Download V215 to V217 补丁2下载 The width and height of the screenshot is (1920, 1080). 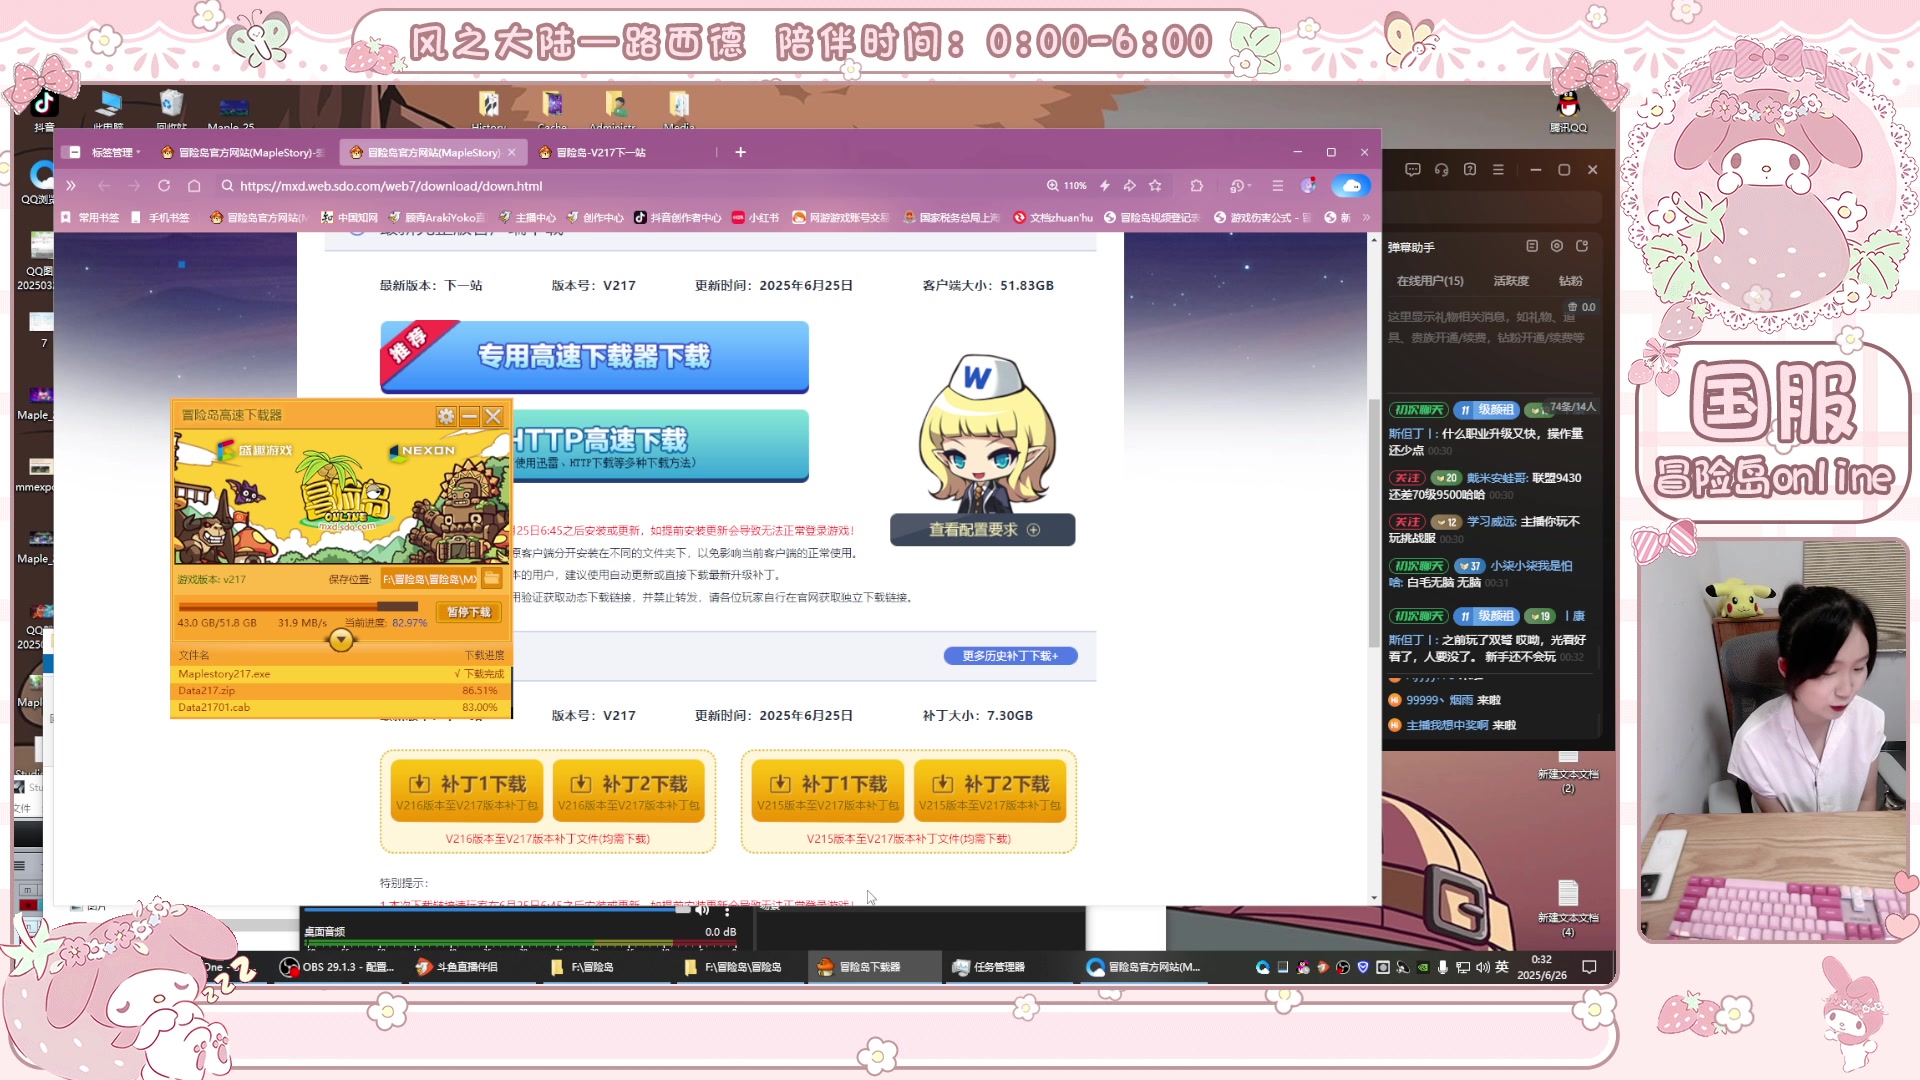point(990,790)
